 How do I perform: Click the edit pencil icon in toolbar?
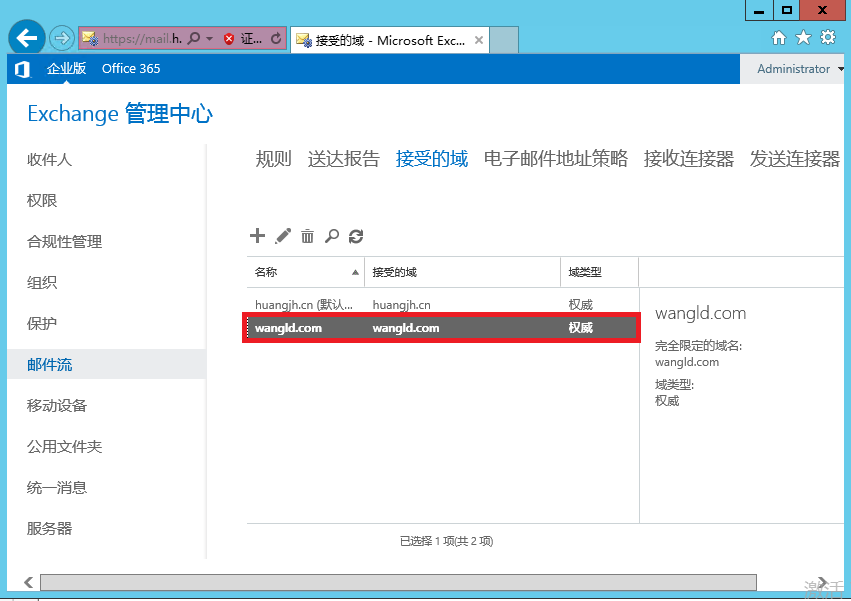click(283, 236)
